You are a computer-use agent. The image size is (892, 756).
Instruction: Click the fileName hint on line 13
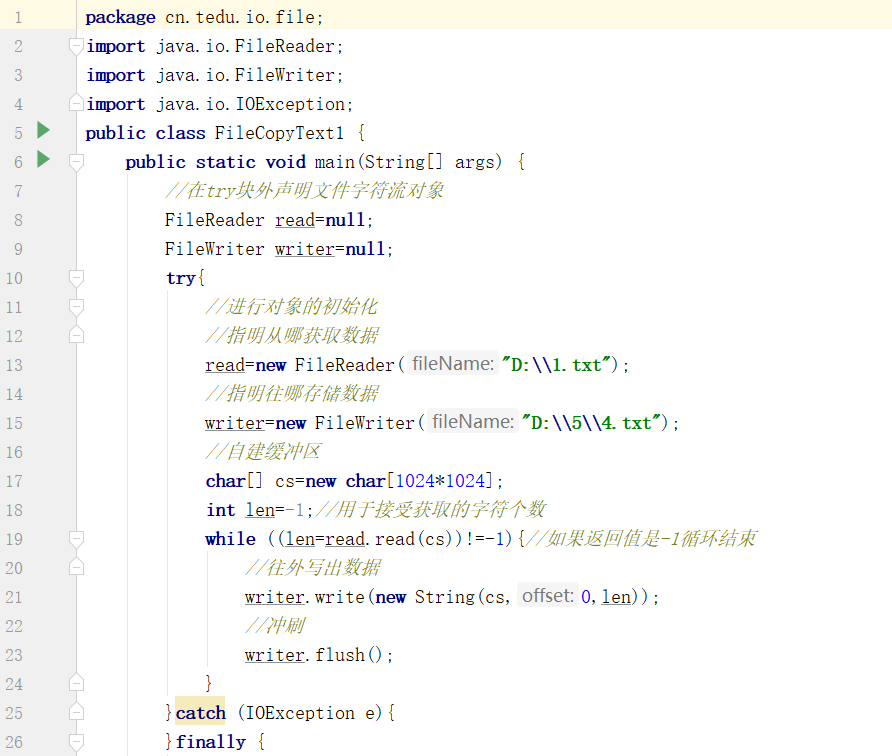click(x=453, y=363)
